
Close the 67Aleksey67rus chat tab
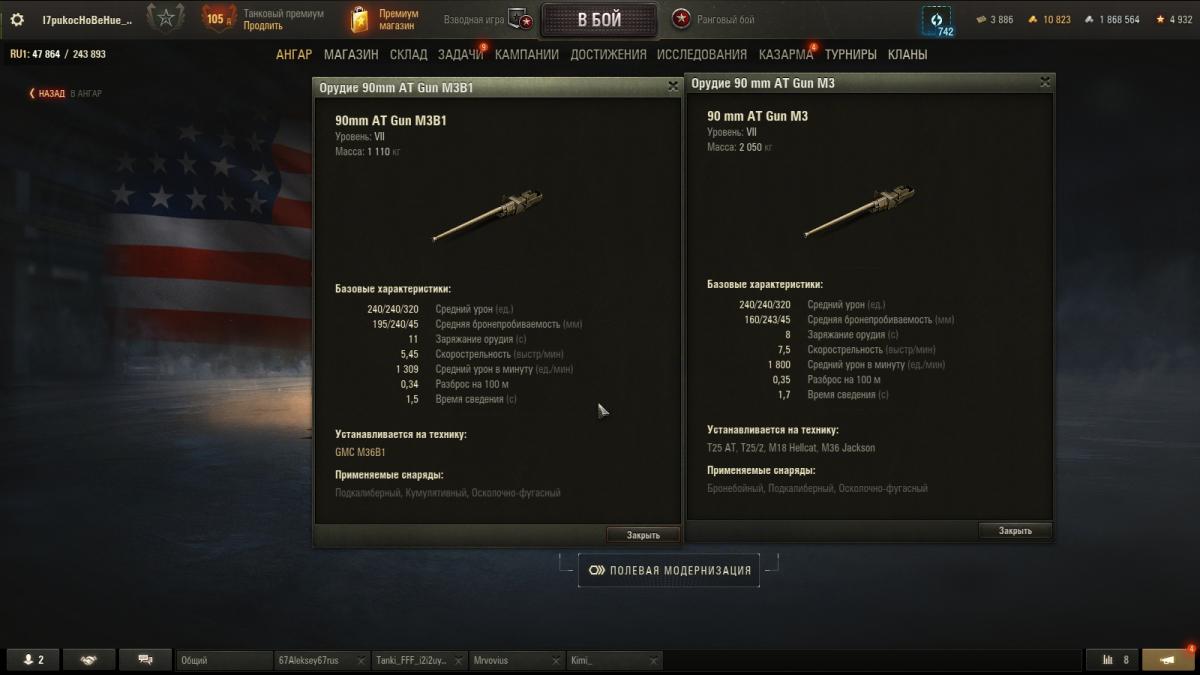(x=361, y=660)
